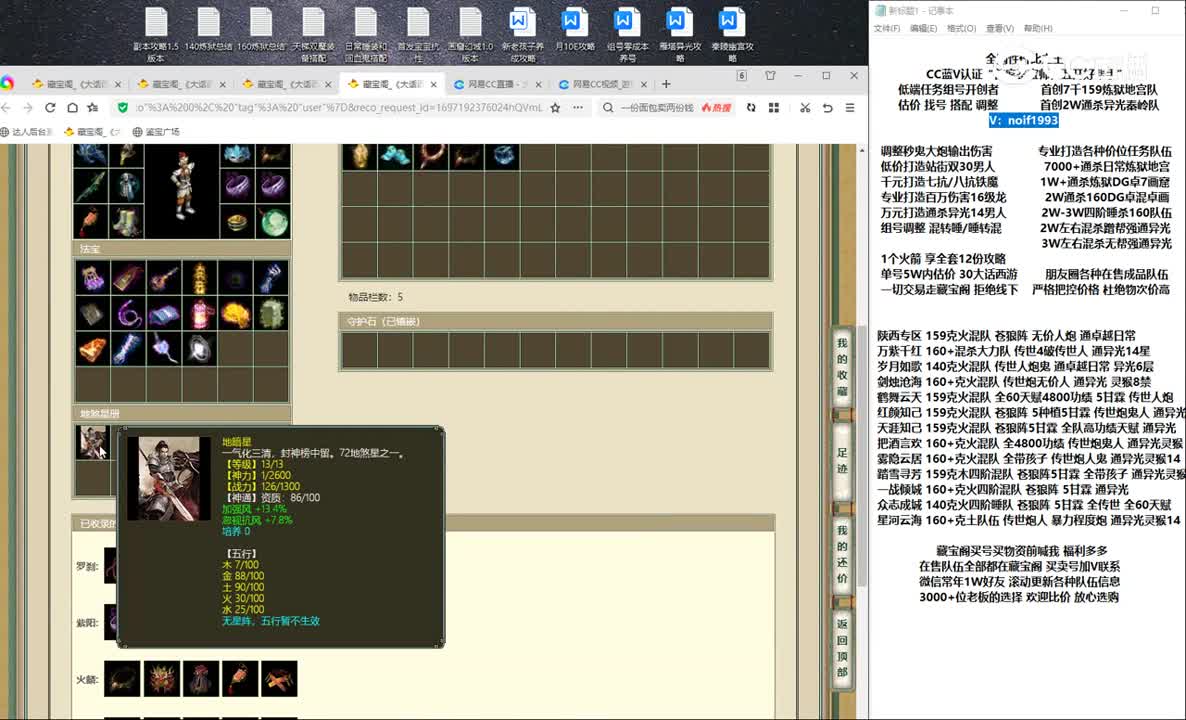Select the pipa lute item in 法宝 grid
Image resolution: width=1186 pixels, height=720 pixels.
coord(163,278)
